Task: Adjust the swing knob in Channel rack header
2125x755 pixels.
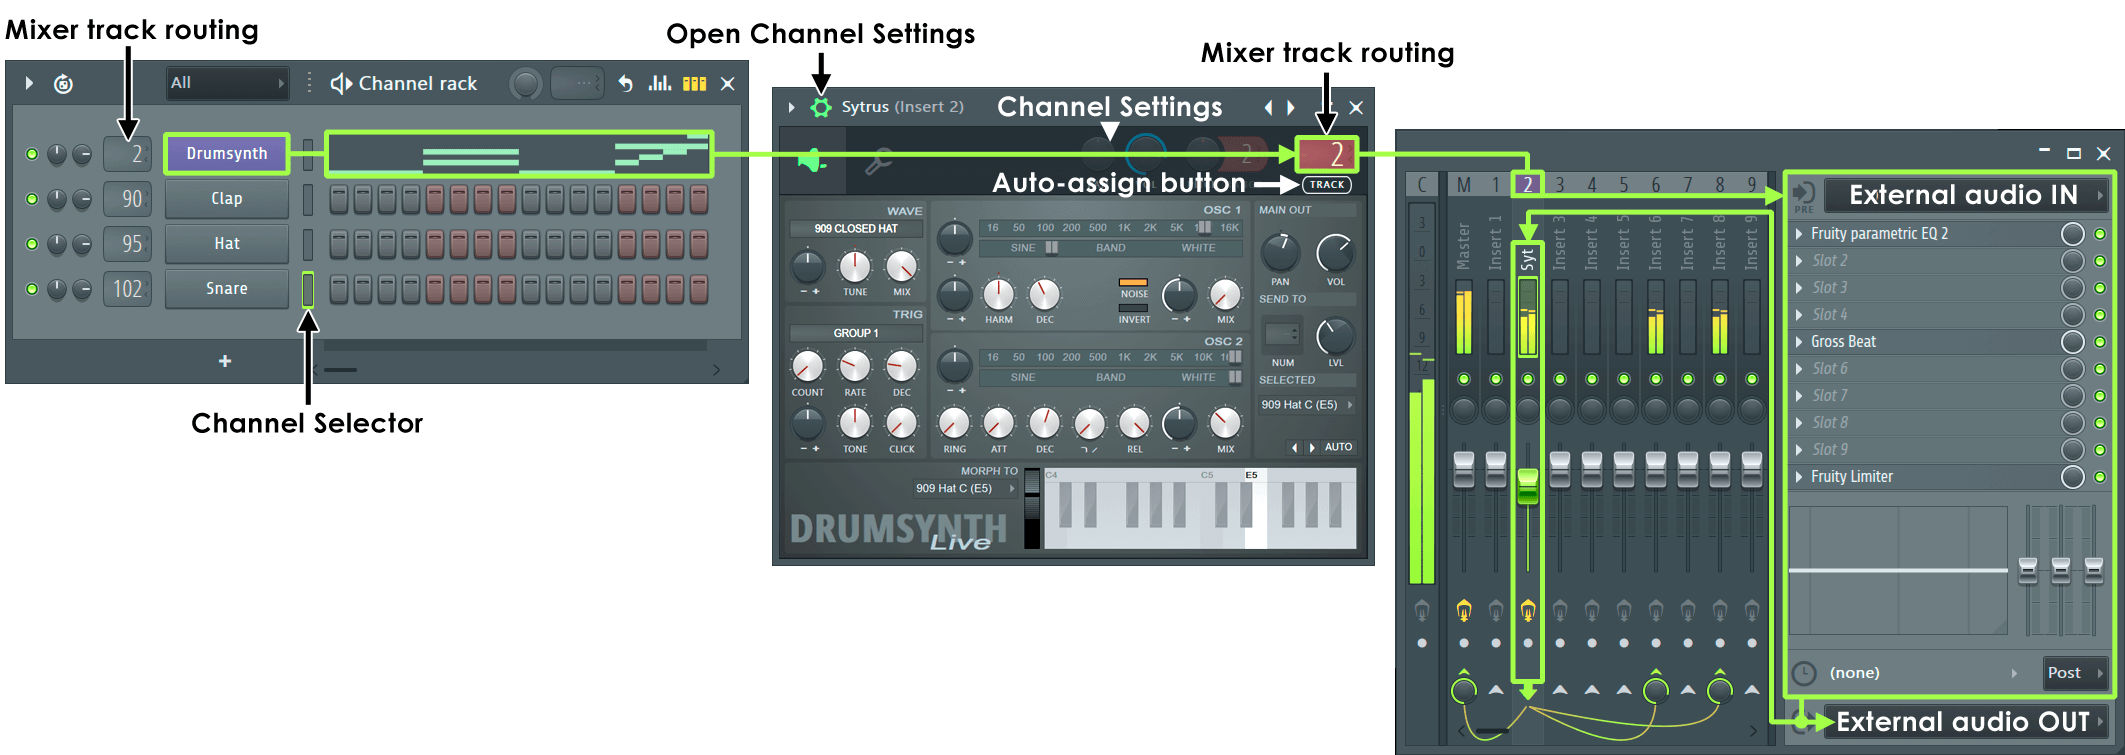Action: coord(525,84)
